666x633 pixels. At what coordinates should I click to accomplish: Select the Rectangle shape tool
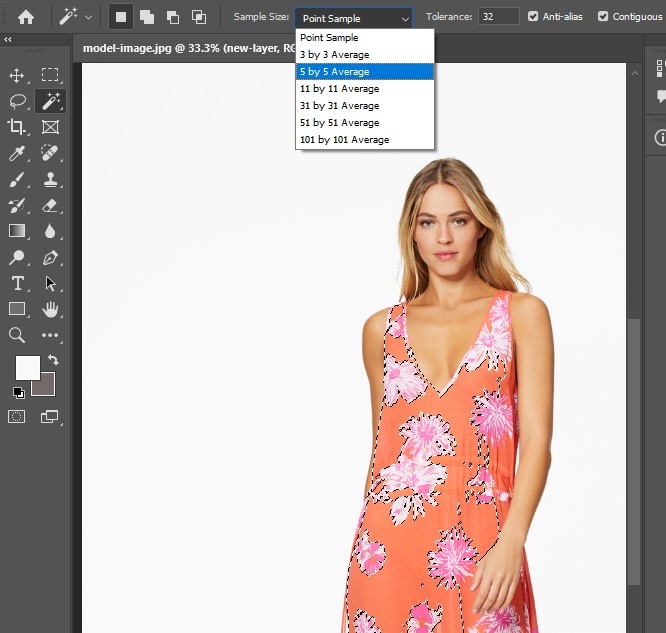click(17, 309)
